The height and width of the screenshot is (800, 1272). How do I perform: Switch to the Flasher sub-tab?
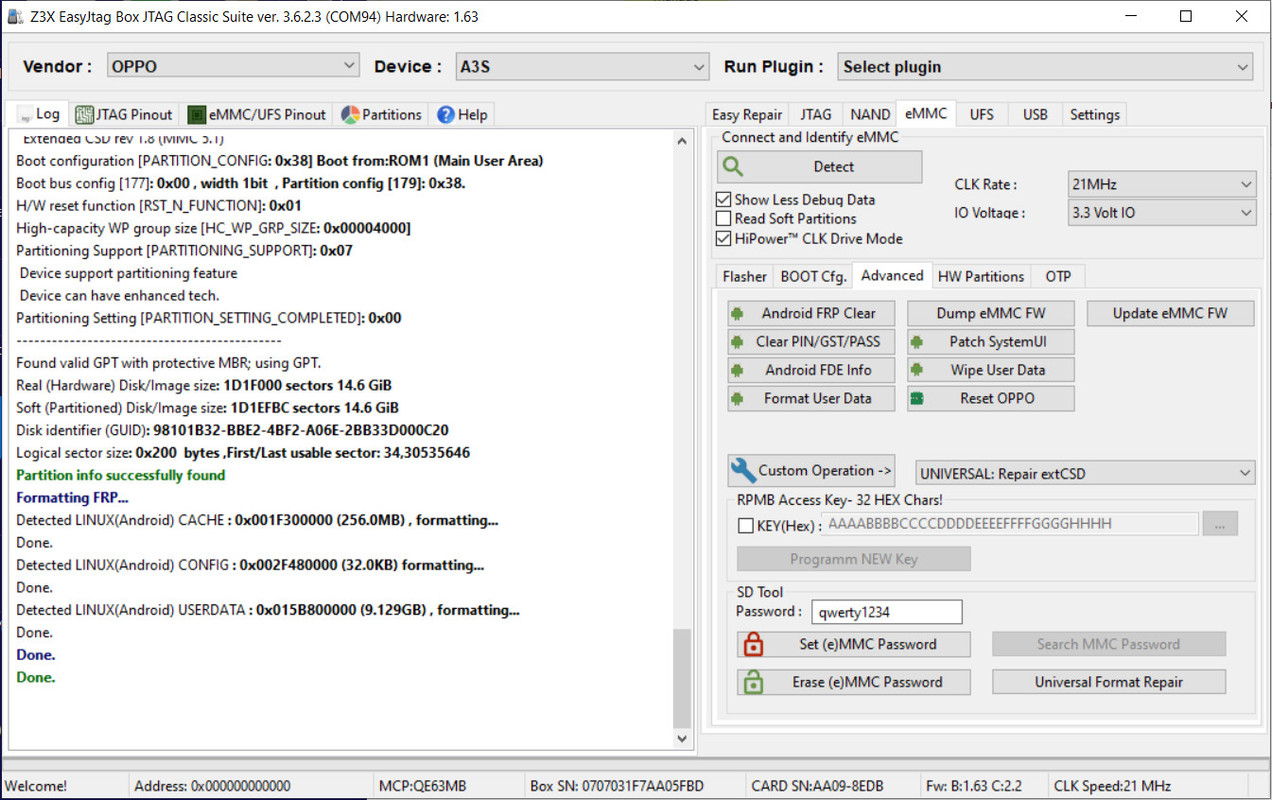tap(745, 277)
